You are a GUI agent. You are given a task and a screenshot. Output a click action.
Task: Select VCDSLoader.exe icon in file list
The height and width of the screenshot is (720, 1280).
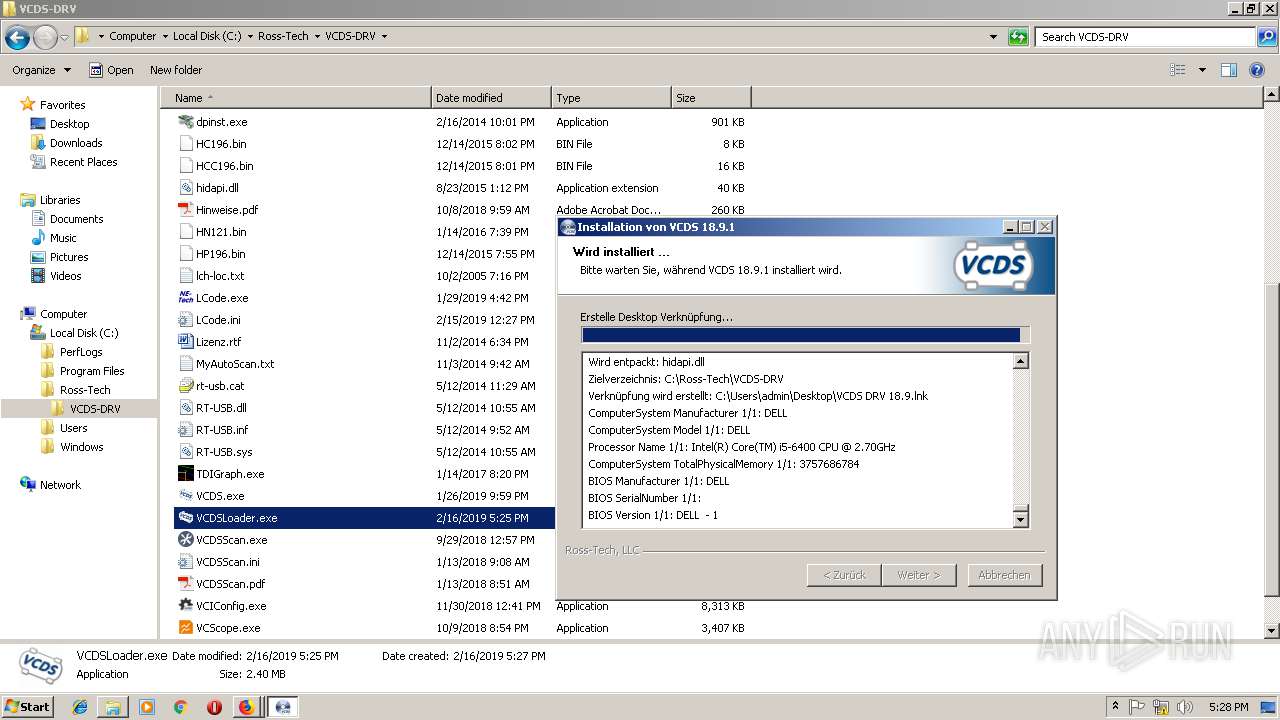pos(185,518)
